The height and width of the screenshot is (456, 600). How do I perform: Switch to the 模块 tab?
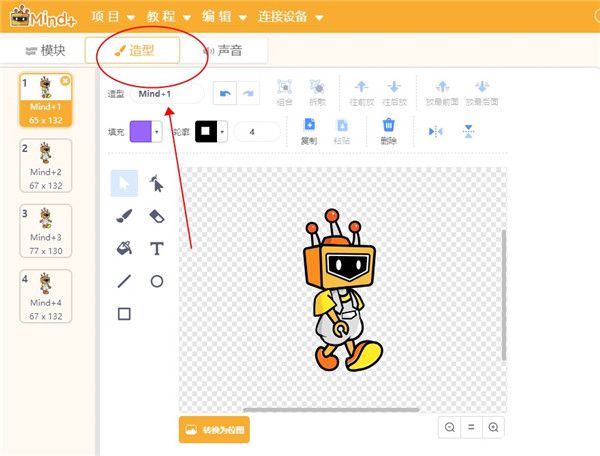coord(45,50)
